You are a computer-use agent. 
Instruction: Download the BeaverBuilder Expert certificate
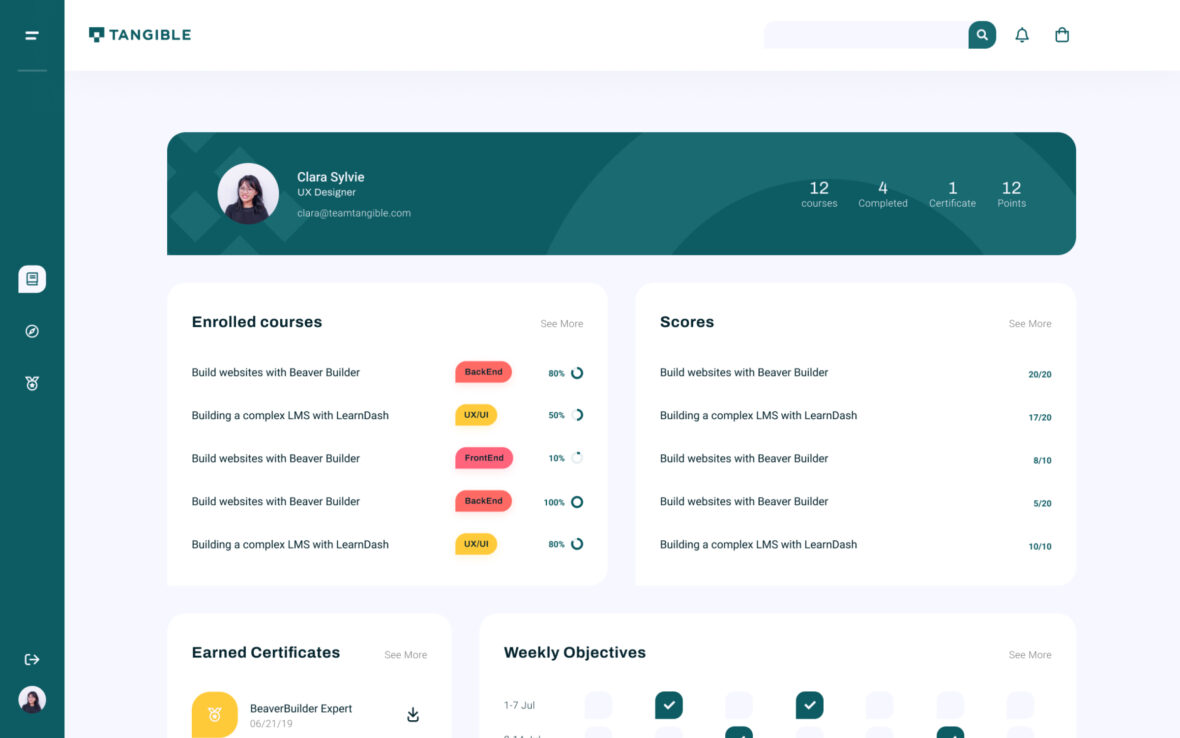[x=412, y=713]
